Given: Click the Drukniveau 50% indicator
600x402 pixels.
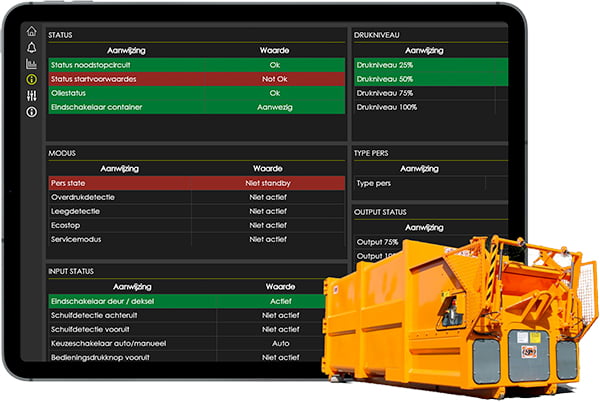Looking at the screenshot, I should (x=431, y=79).
